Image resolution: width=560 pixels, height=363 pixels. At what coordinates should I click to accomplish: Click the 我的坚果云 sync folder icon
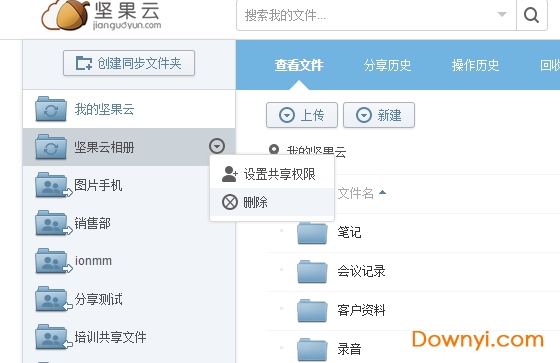[51, 109]
